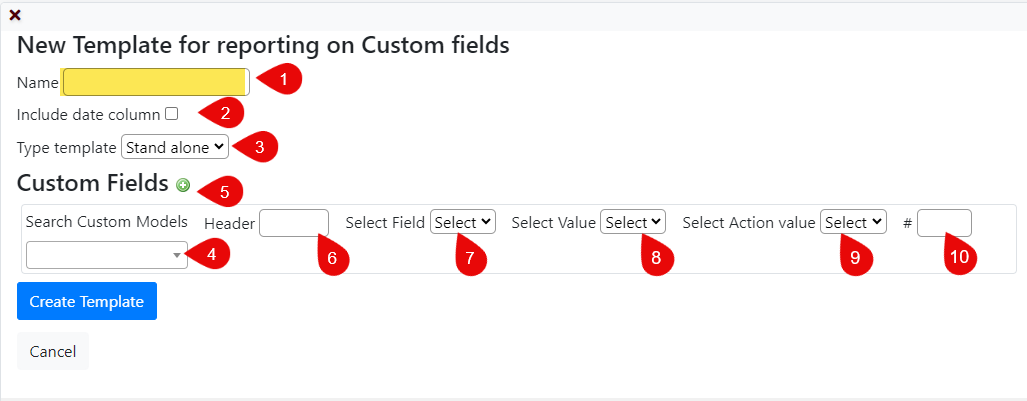Click the red callout marker numbered 5

221,191
